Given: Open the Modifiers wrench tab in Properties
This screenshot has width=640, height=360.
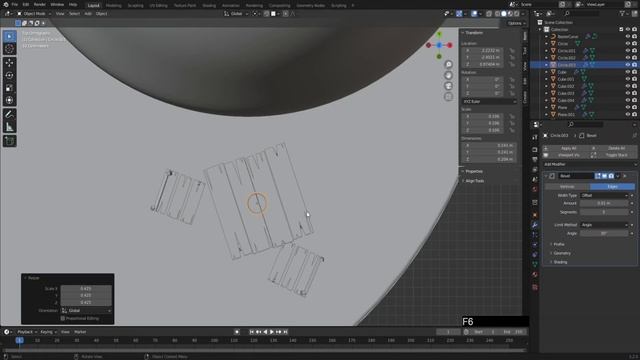Looking at the screenshot, I should coord(535,225).
